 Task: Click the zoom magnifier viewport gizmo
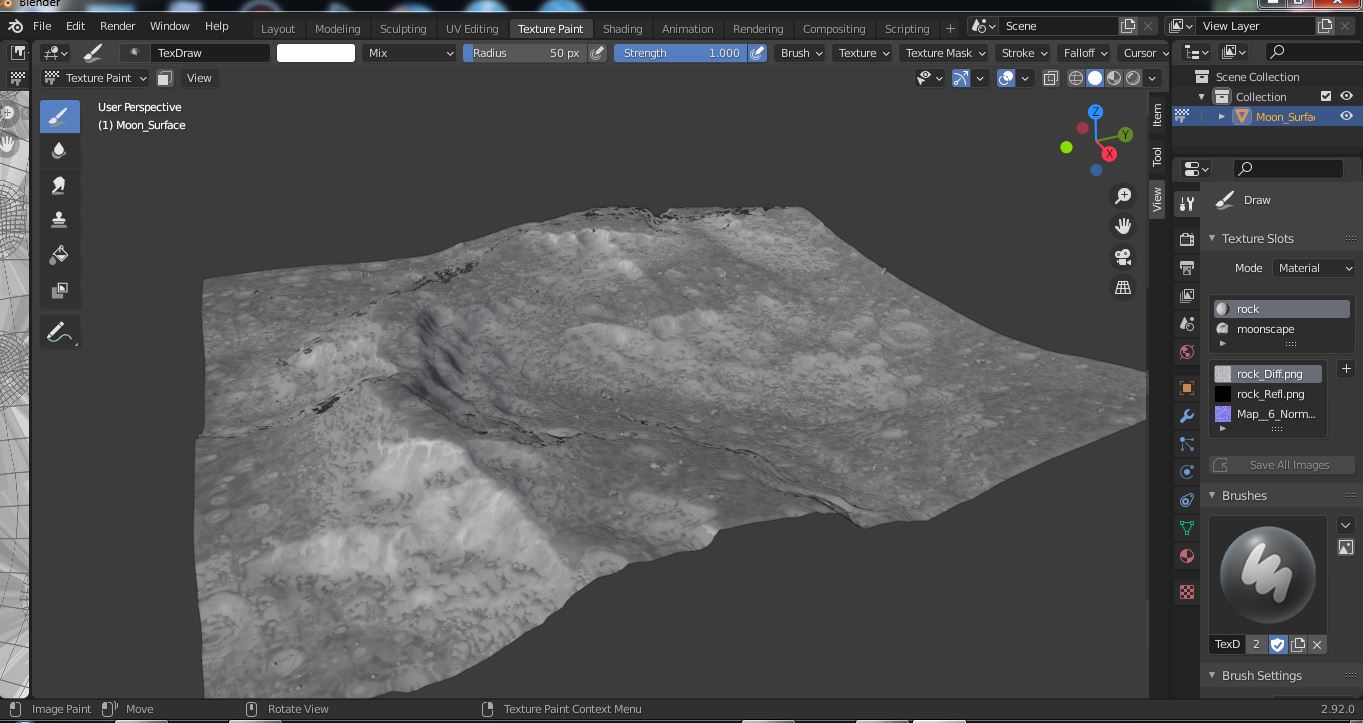tap(1123, 196)
